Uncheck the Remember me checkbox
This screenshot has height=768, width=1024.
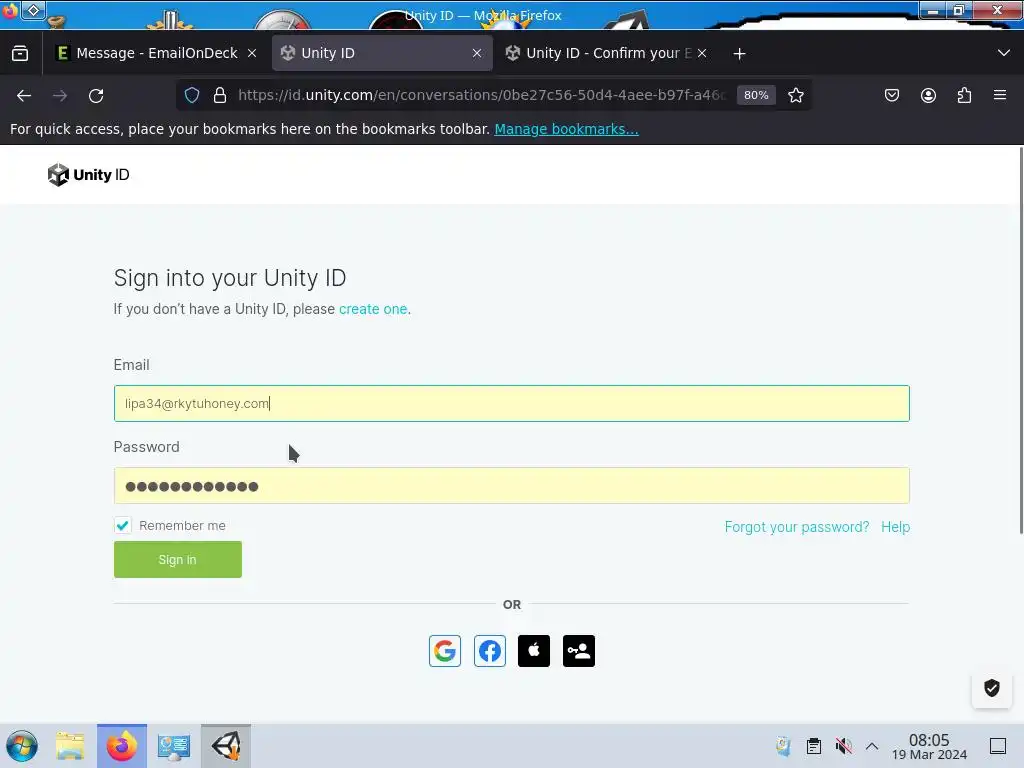pos(122,525)
